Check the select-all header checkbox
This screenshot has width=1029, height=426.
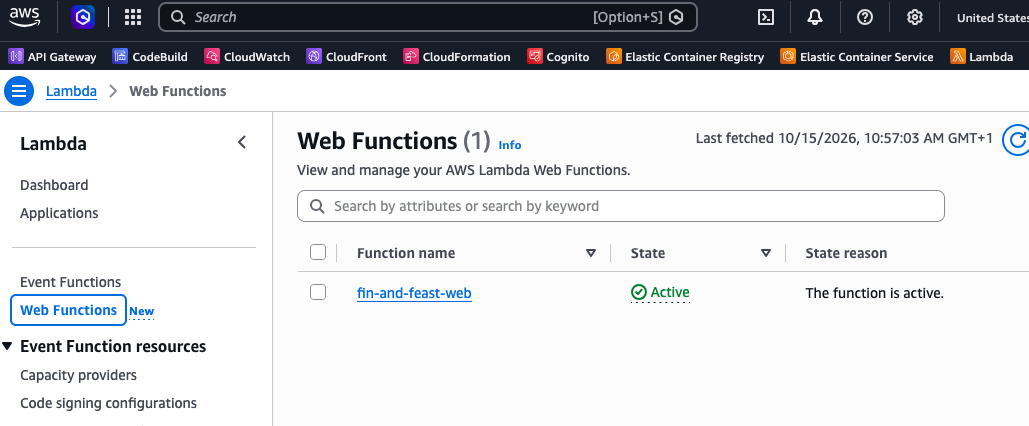point(318,252)
